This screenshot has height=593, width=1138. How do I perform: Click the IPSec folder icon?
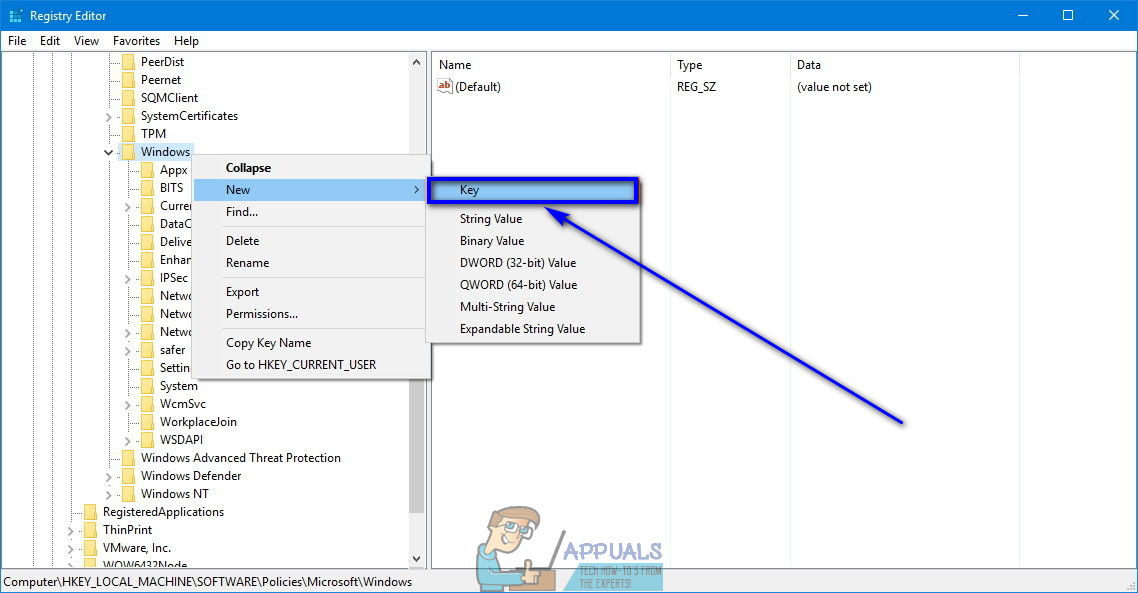tap(147, 278)
